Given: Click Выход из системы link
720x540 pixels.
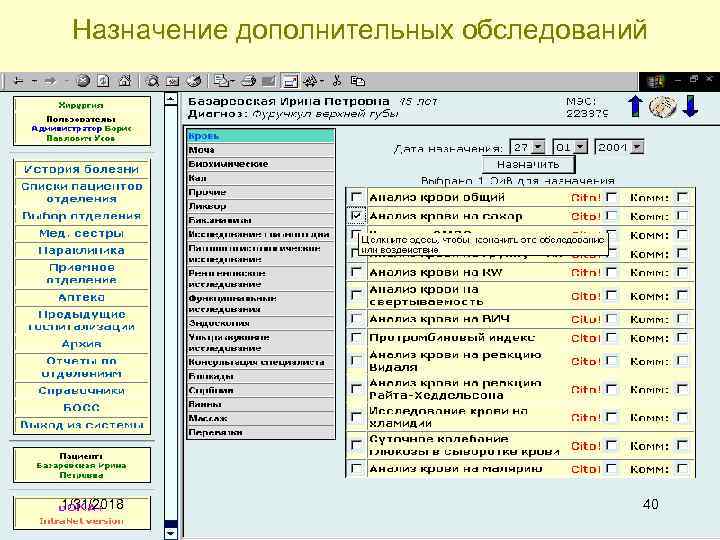Looking at the screenshot, I should pyautogui.click(x=82, y=425).
